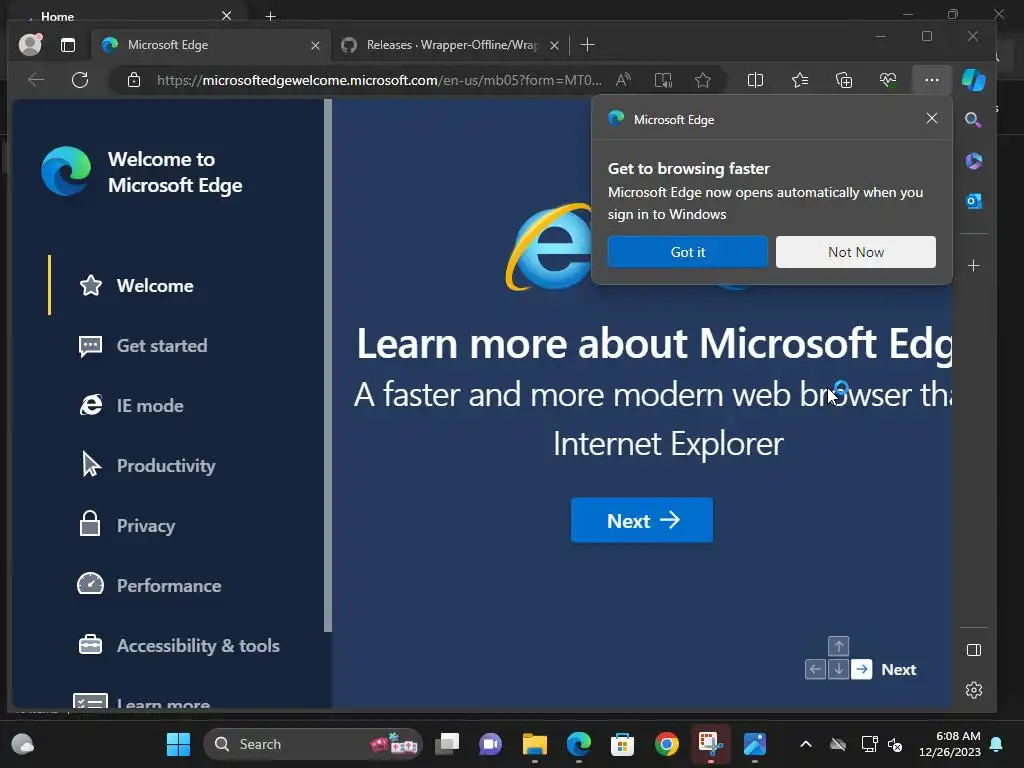Close the Microsoft Edge tab
1024x768 pixels.
(315, 45)
